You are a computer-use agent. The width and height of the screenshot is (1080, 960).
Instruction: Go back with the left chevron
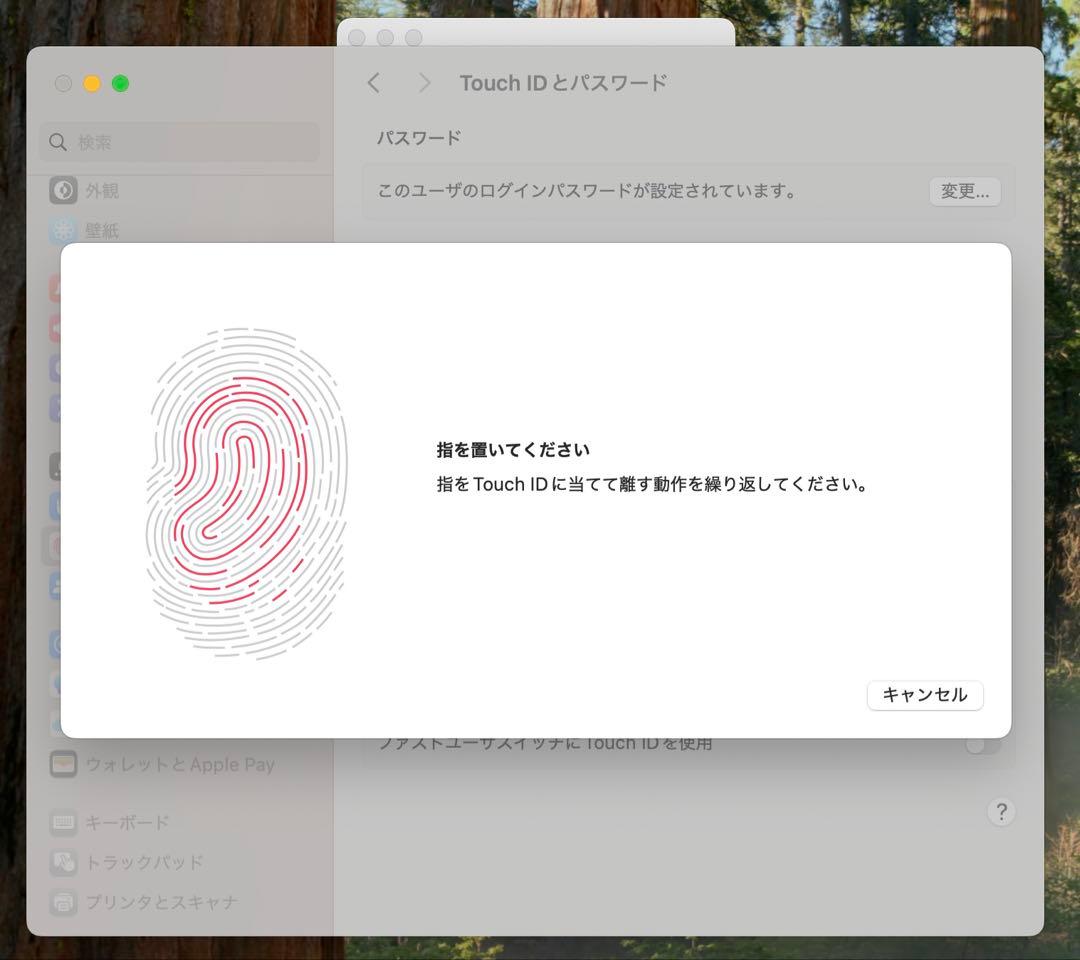(374, 83)
